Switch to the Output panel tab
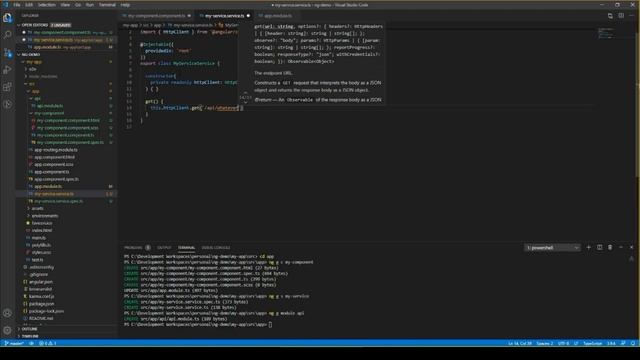 pos(164,247)
